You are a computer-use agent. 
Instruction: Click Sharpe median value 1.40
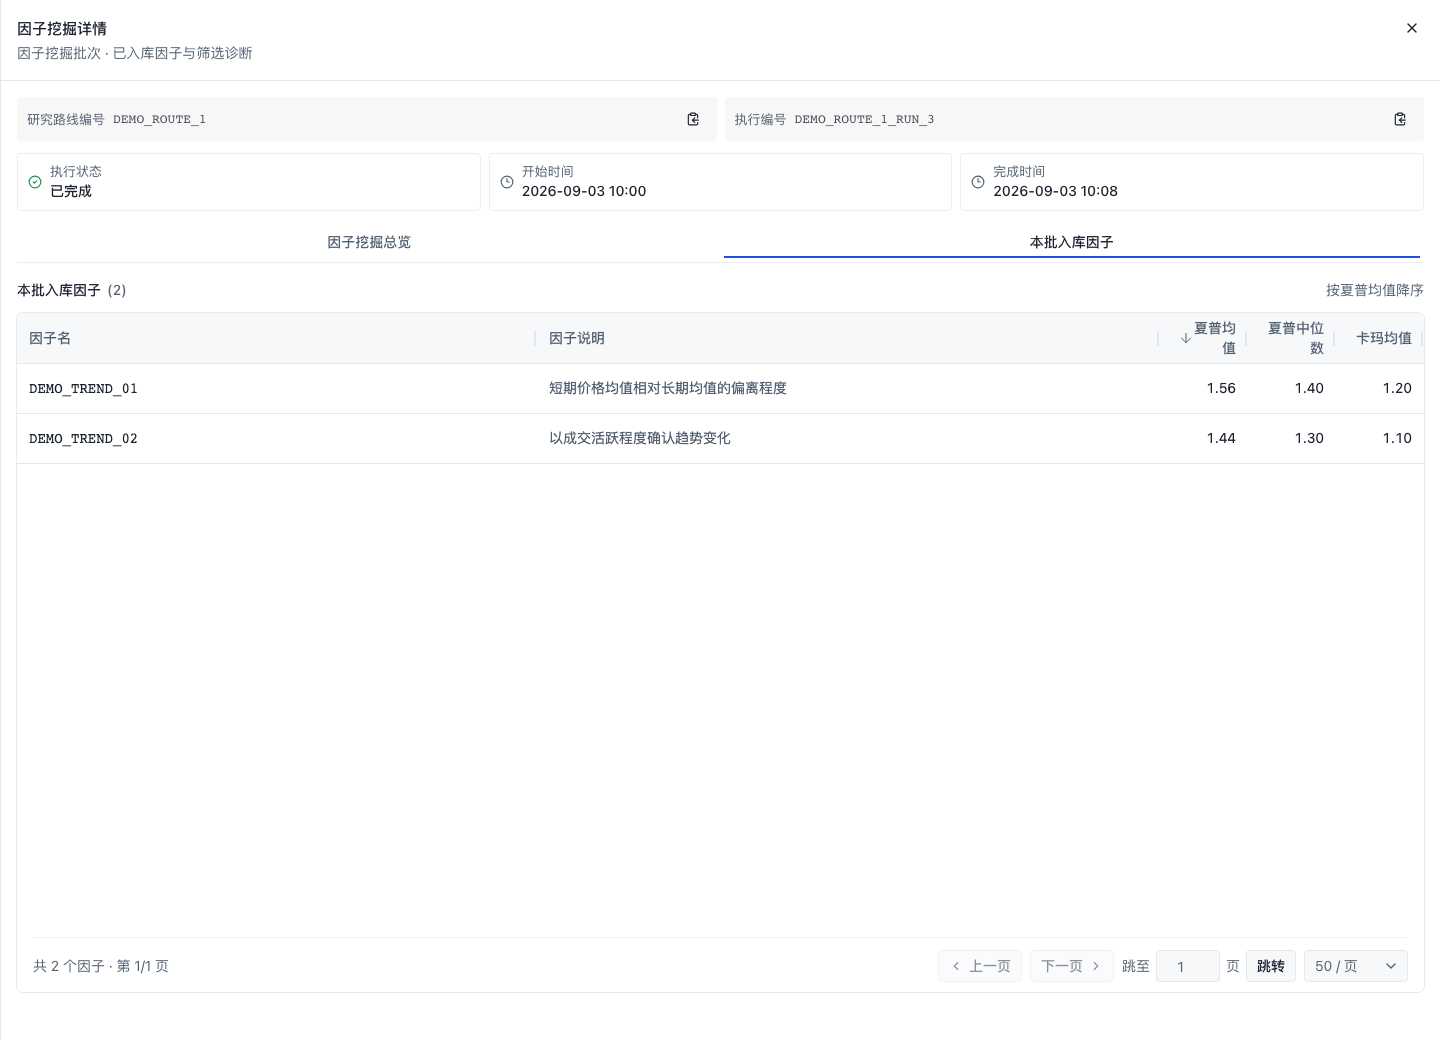[x=1309, y=388]
